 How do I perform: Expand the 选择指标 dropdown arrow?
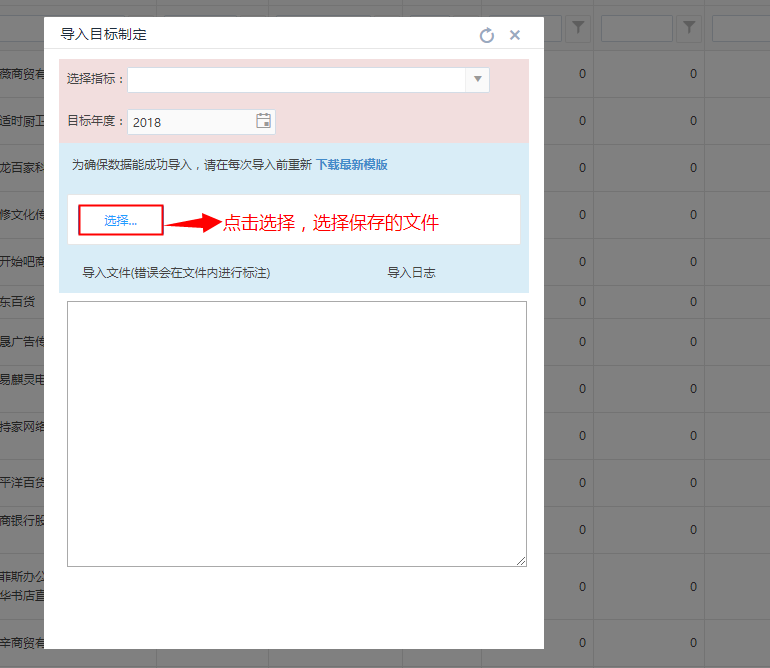(477, 80)
